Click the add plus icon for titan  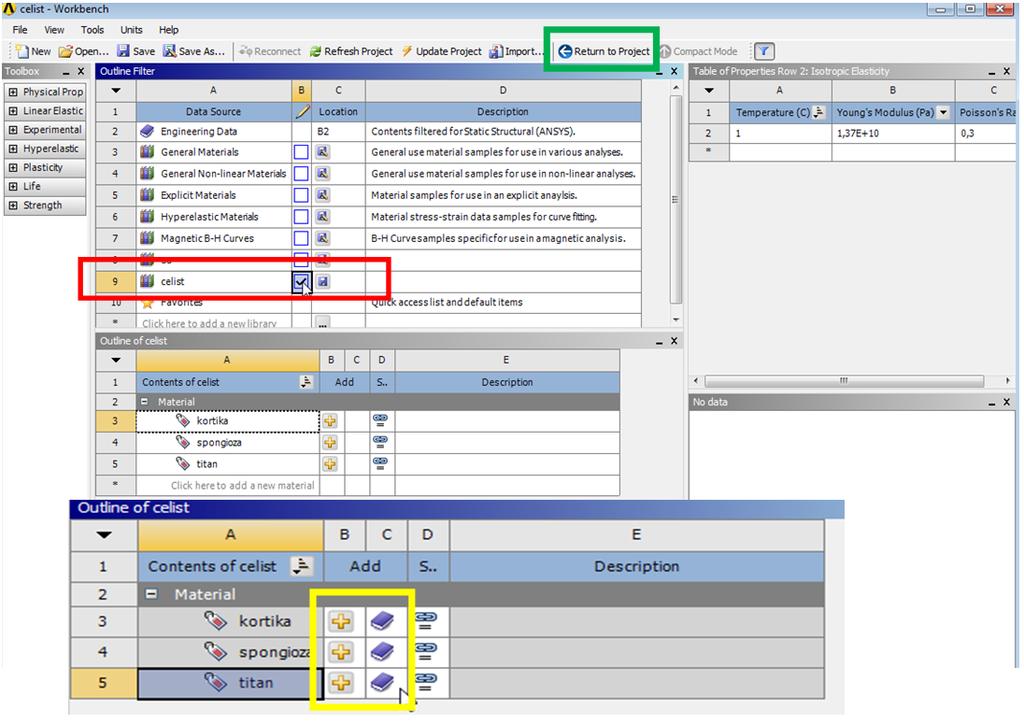(x=330, y=464)
